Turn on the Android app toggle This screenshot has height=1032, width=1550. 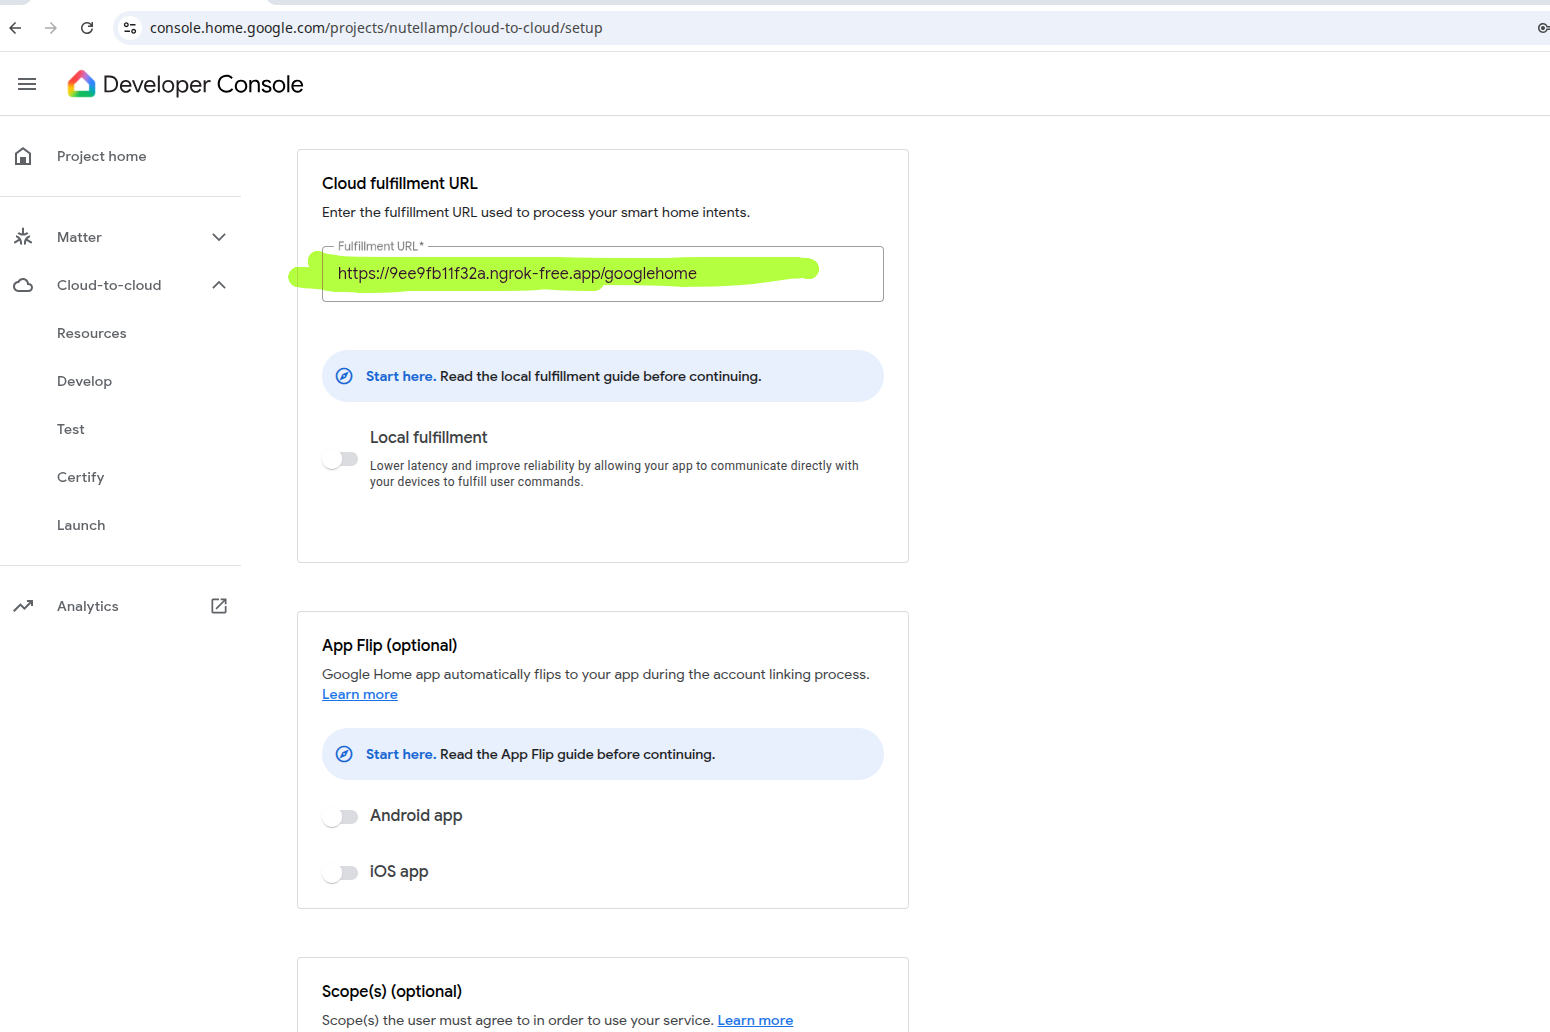click(x=341, y=817)
